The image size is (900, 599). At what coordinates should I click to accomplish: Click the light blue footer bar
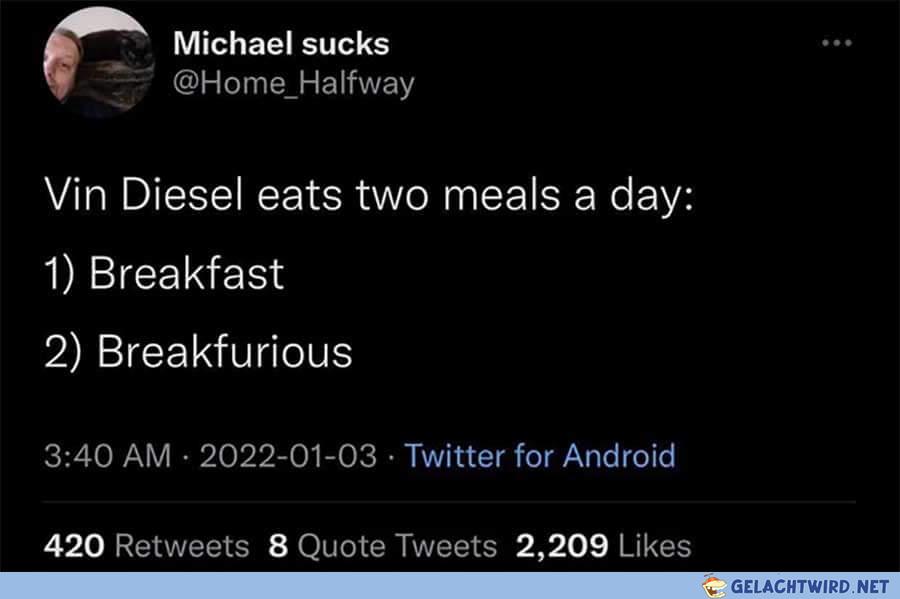[450, 585]
